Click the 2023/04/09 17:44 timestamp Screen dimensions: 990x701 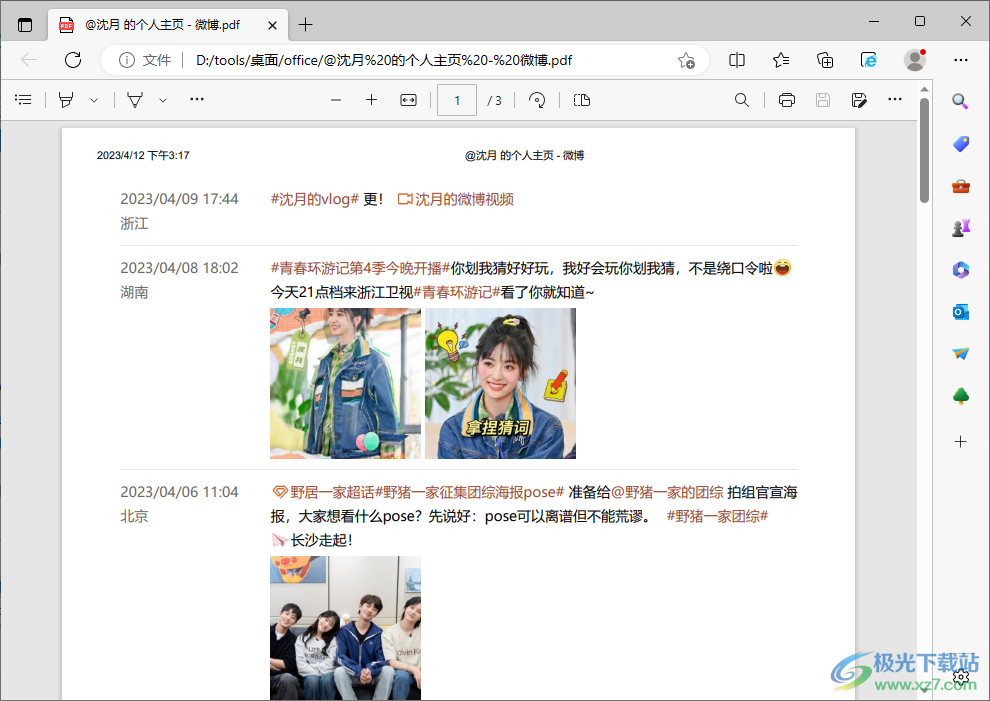coord(179,200)
